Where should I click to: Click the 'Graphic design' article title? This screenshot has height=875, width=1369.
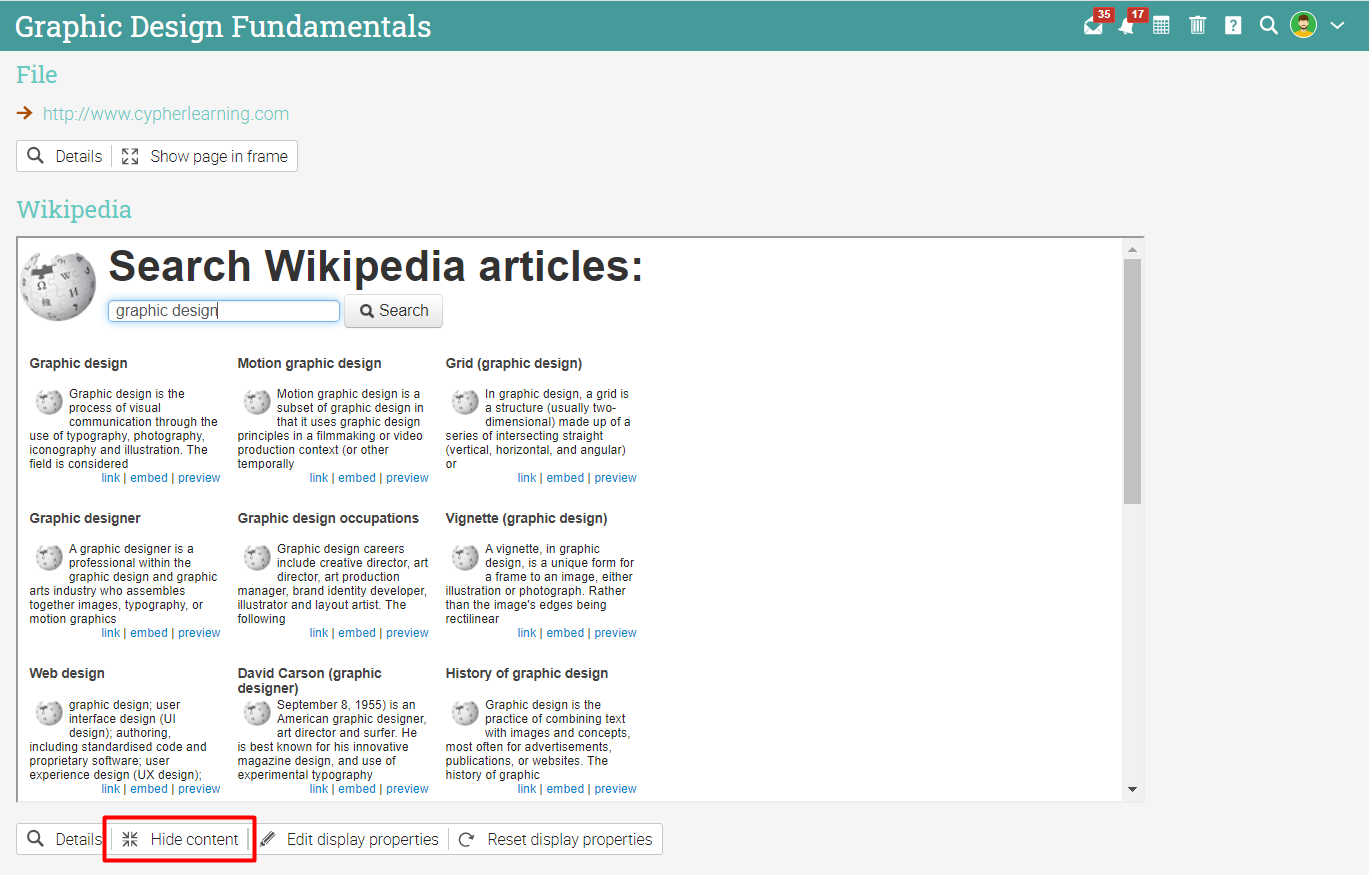78,363
